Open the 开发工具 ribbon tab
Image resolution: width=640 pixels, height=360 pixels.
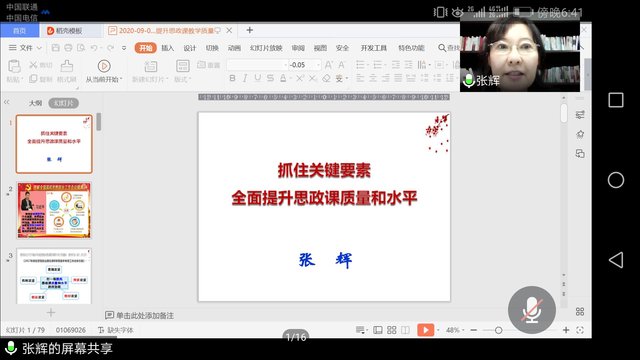(373, 48)
